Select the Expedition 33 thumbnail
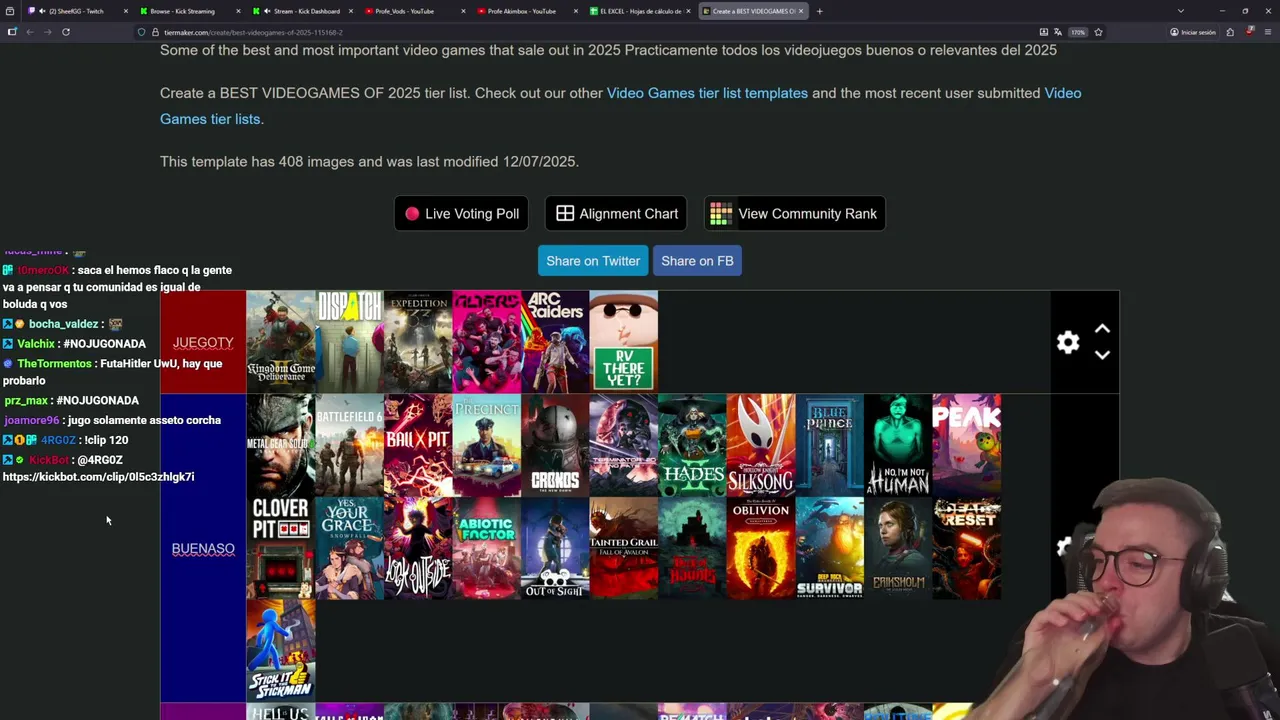The height and width of the screenshot is (720, 1280). click(418, 342)
